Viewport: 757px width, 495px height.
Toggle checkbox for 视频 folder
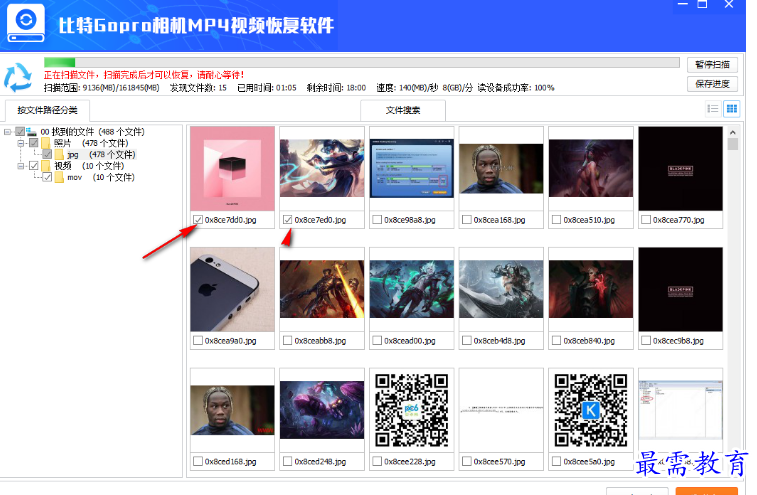(x=33, y=166)
